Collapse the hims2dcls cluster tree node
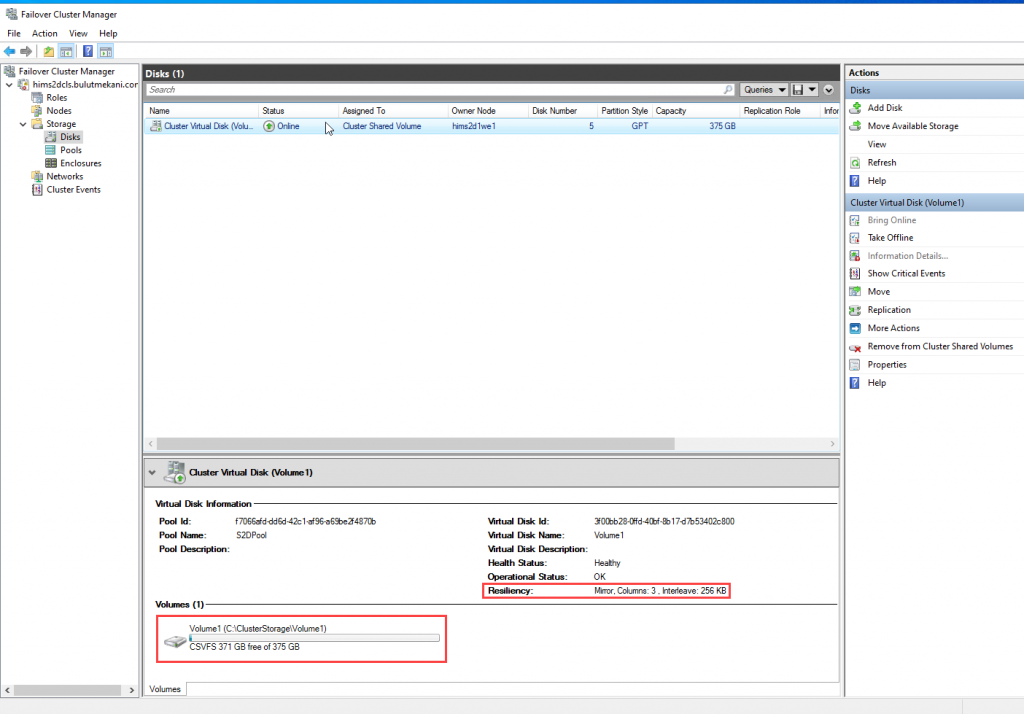Image resolution: width=1024 pixels, height=714 pixels. coord(9,85)
